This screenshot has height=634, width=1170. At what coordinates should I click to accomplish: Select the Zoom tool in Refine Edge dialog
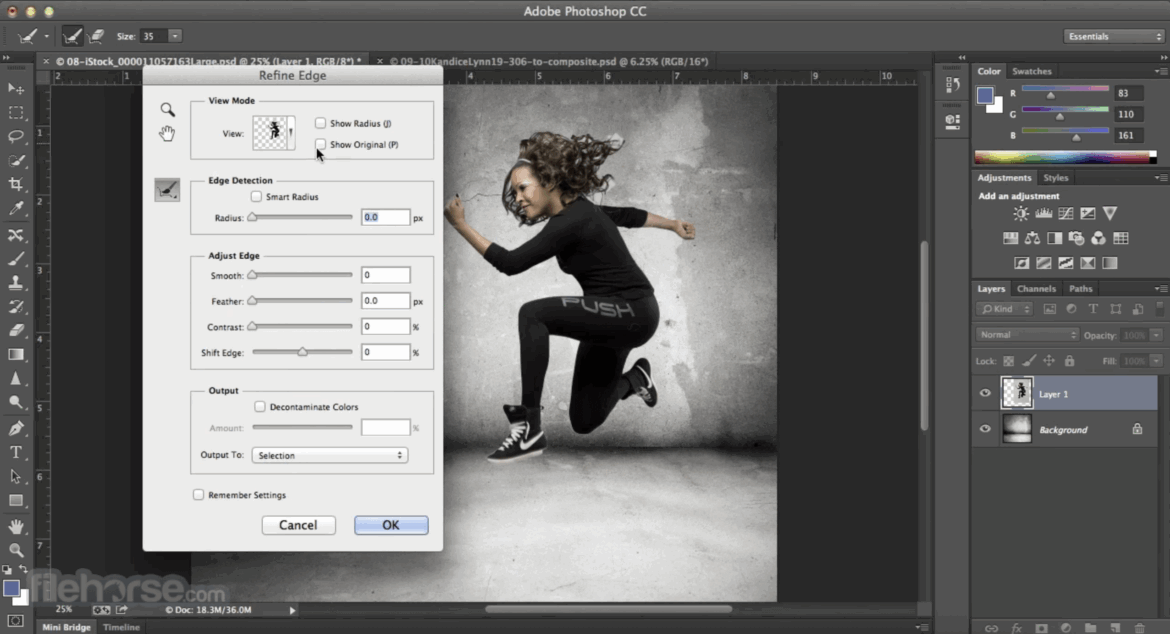(x=167, y=109)
